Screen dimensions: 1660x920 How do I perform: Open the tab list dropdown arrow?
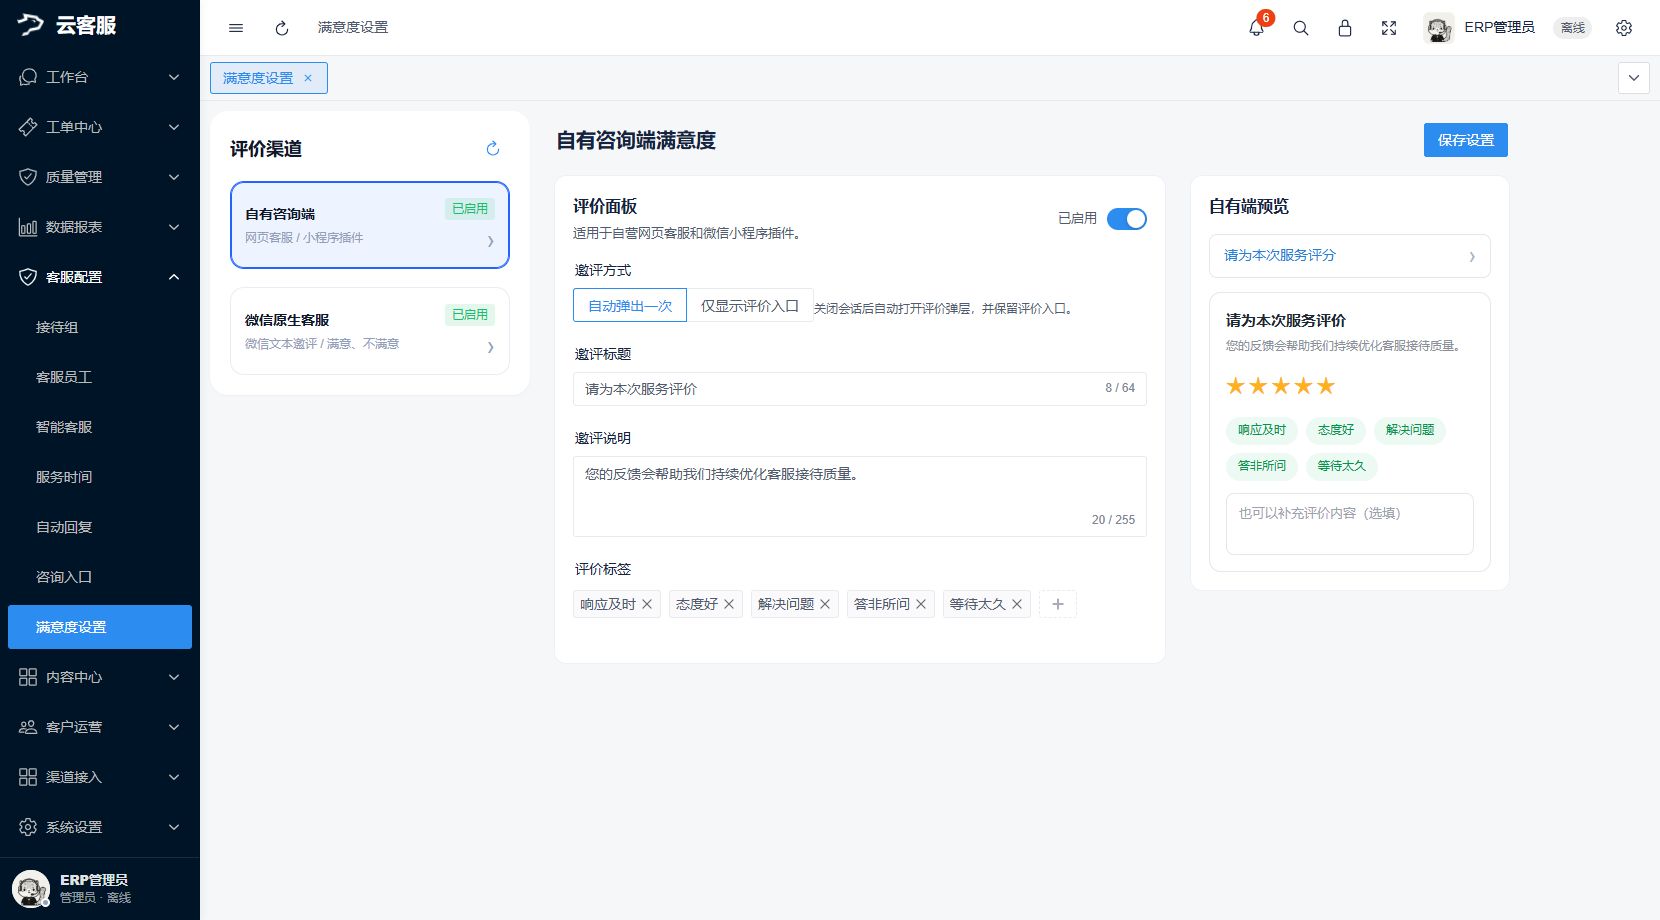pyautogui.click(x=1634, y=78)
